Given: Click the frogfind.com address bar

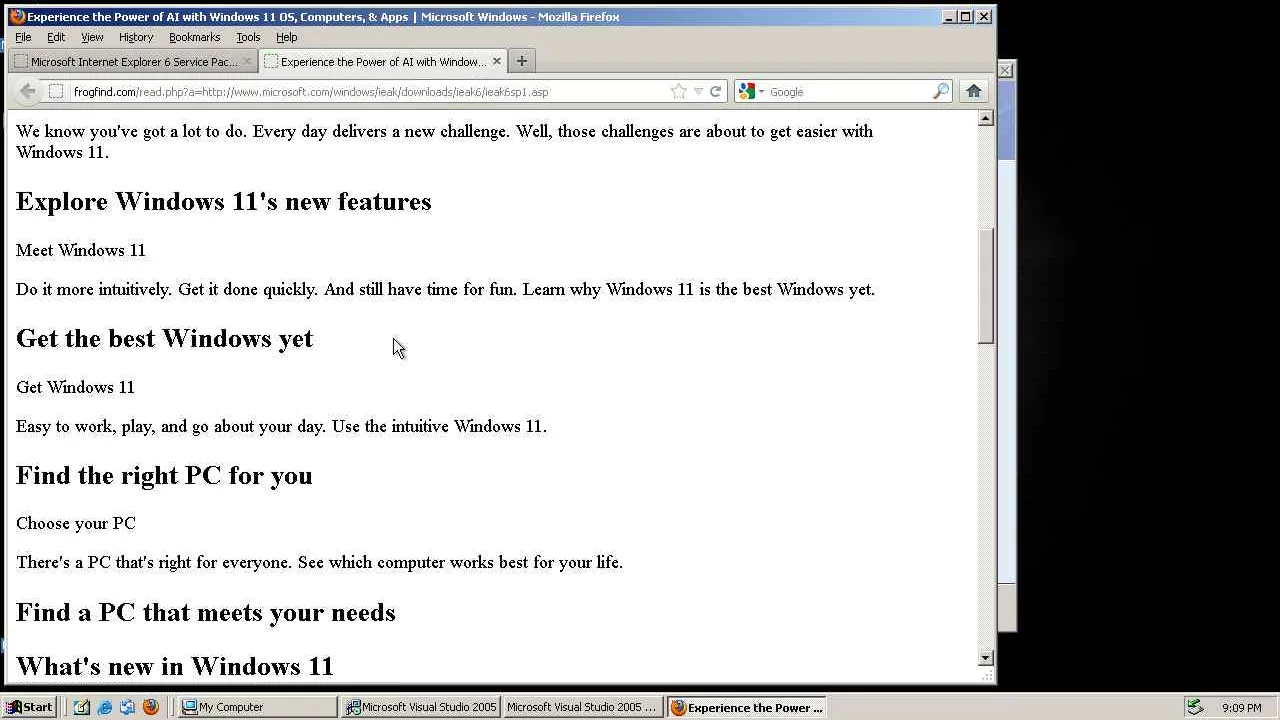Looking at the screenshot, I should [x=370, y=91].
